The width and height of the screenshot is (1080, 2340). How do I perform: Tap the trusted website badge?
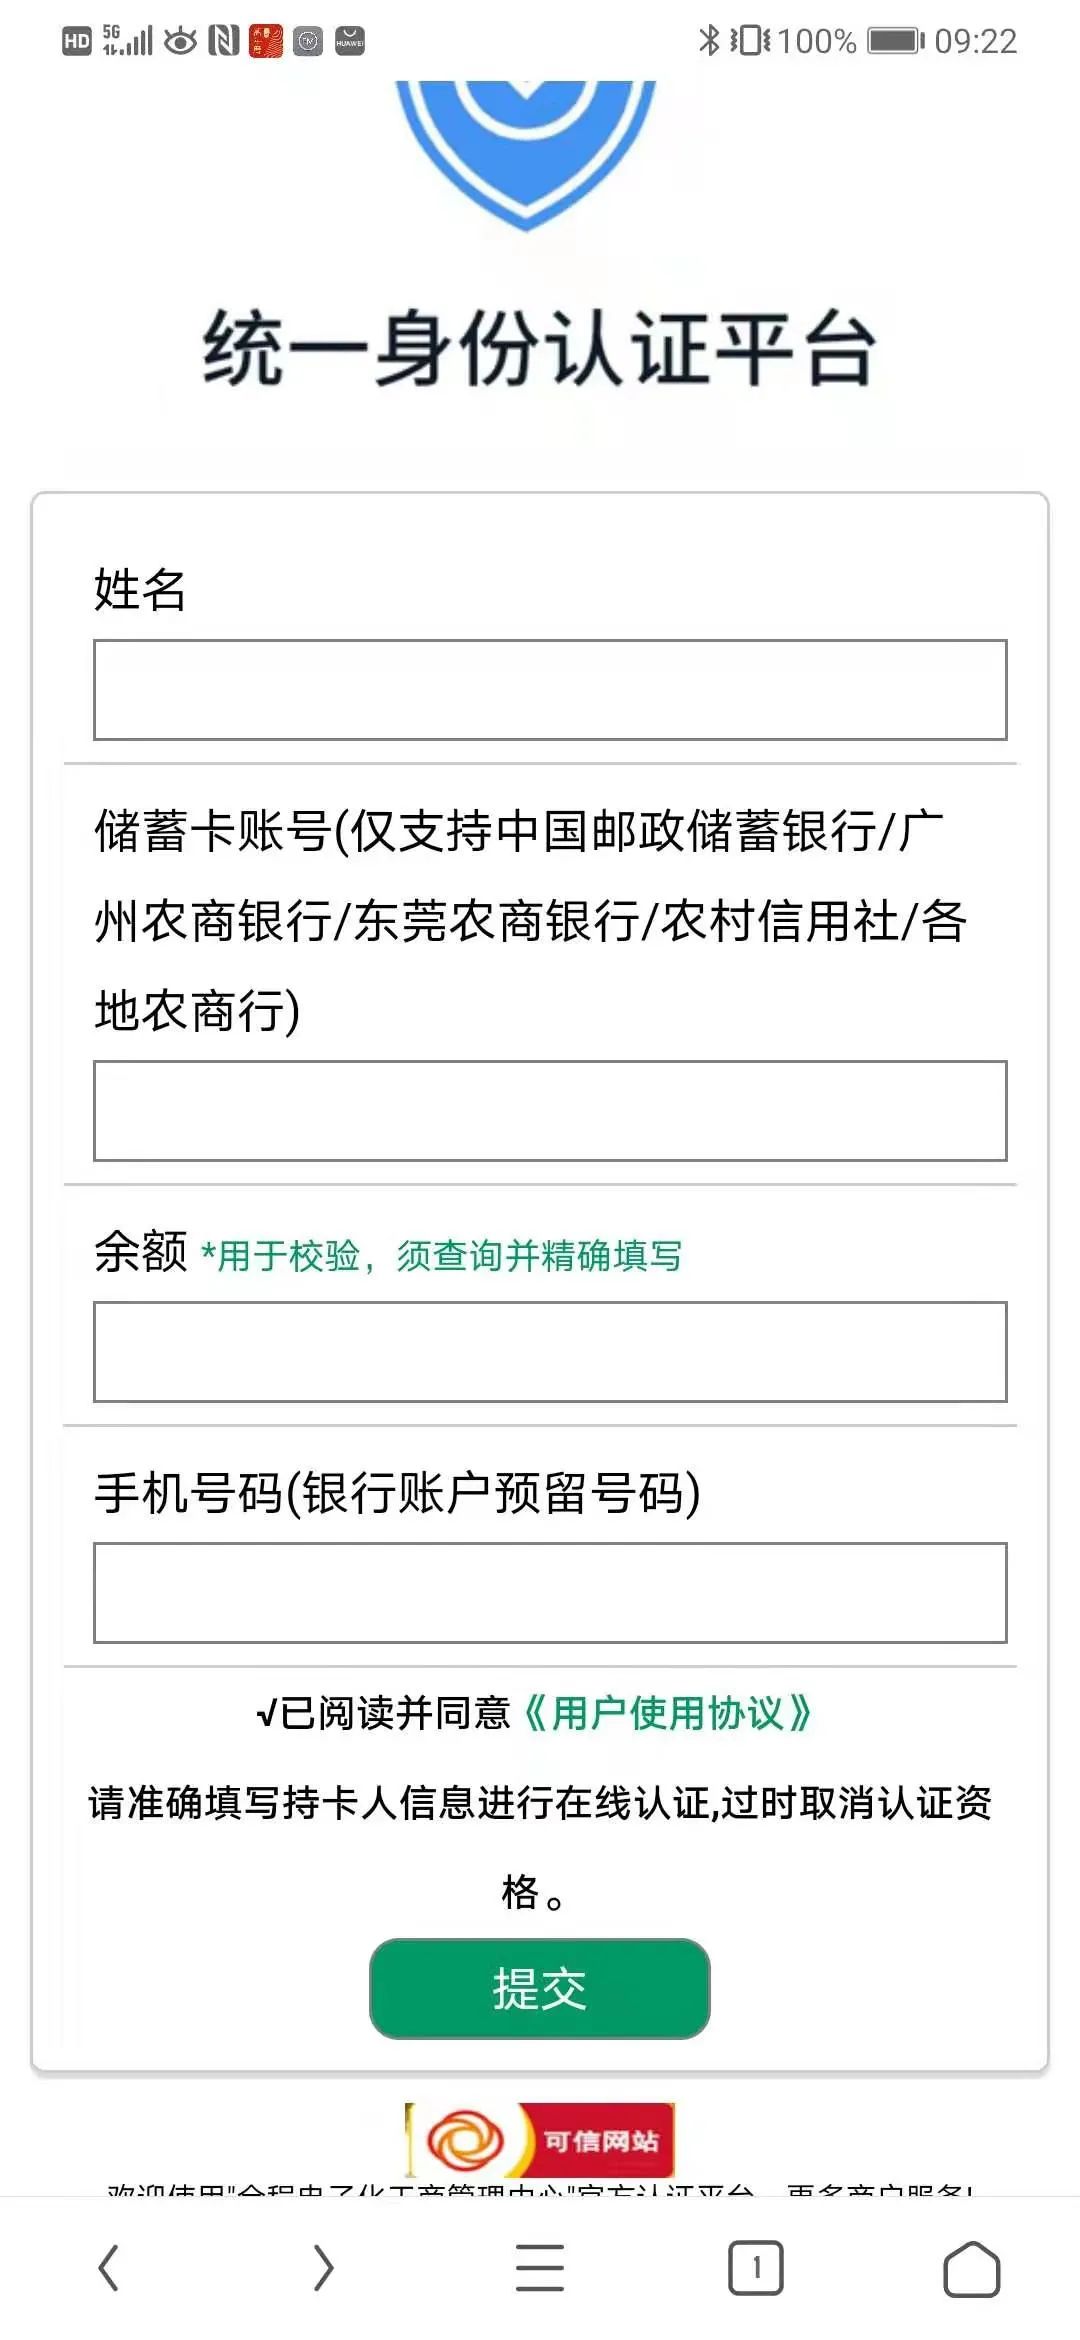[x=540, y=2140]
